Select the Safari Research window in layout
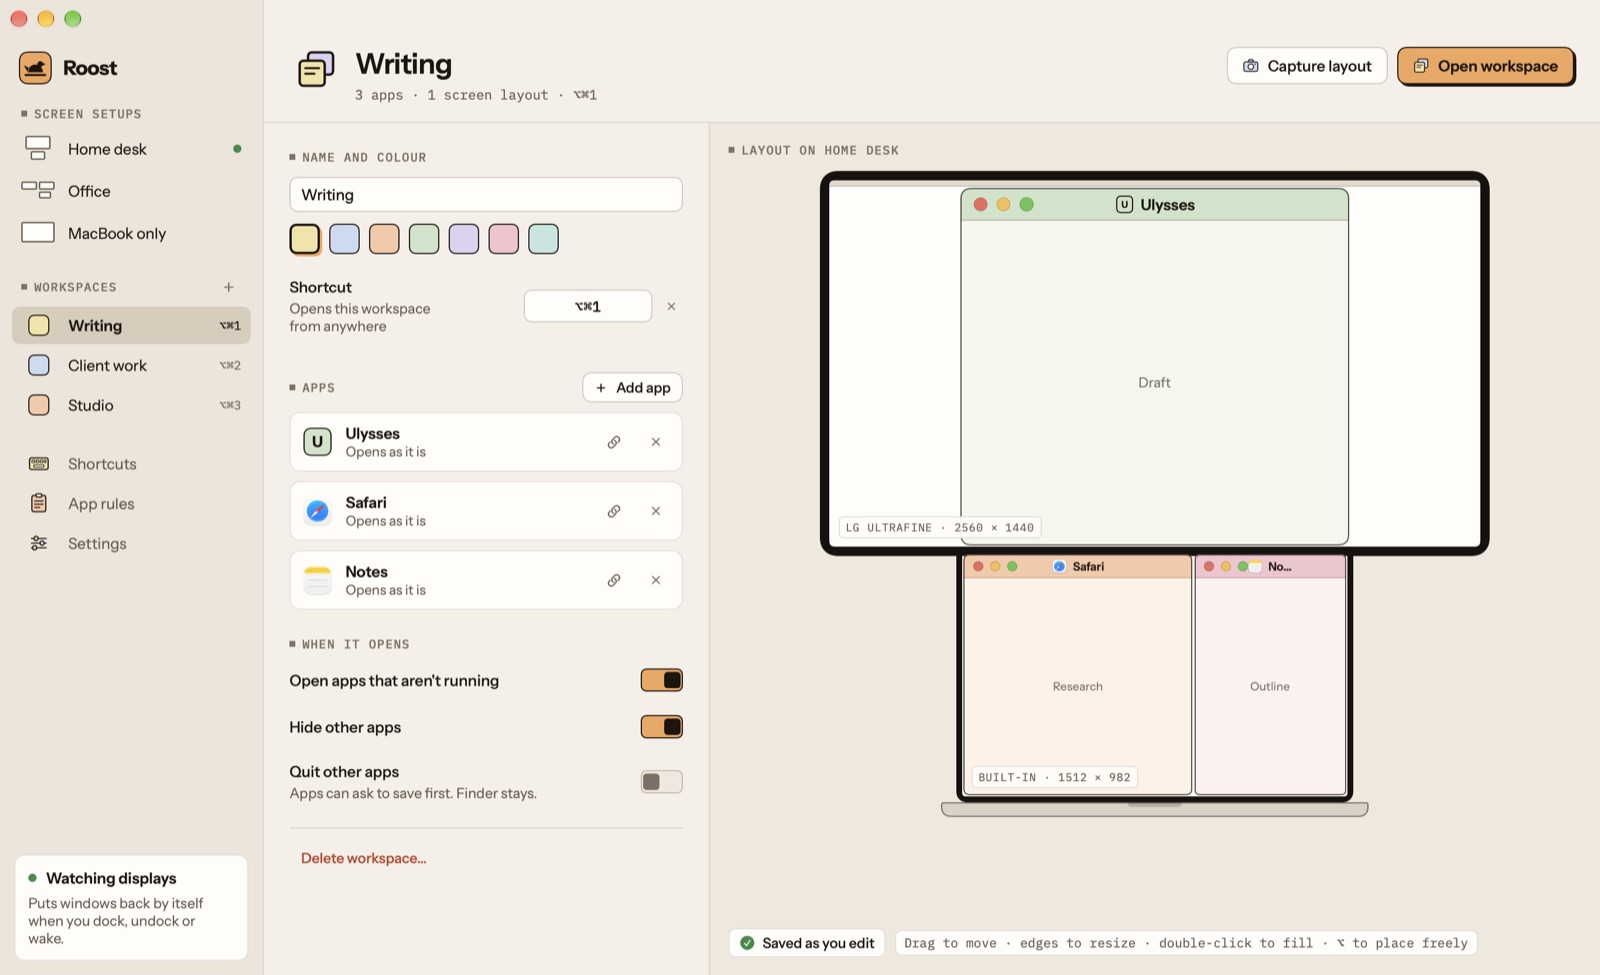The height and width of the screenshot is (975, 1600). click(1078, 676)
